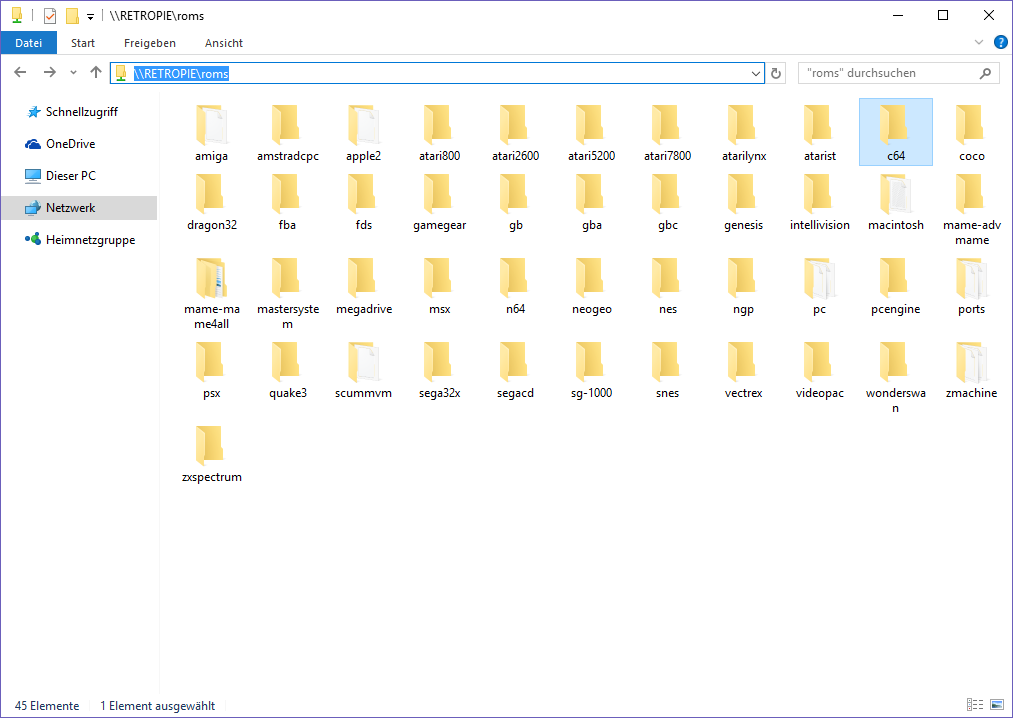Click the "roms" durchsuchen search field

tap(886, 73)
